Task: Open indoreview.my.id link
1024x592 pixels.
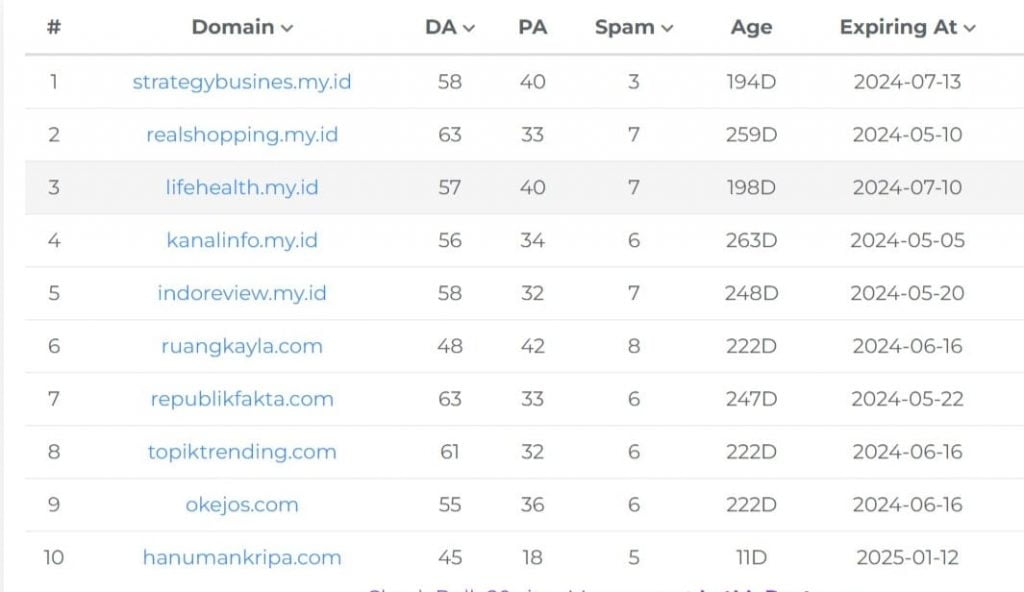Action: 242,294
